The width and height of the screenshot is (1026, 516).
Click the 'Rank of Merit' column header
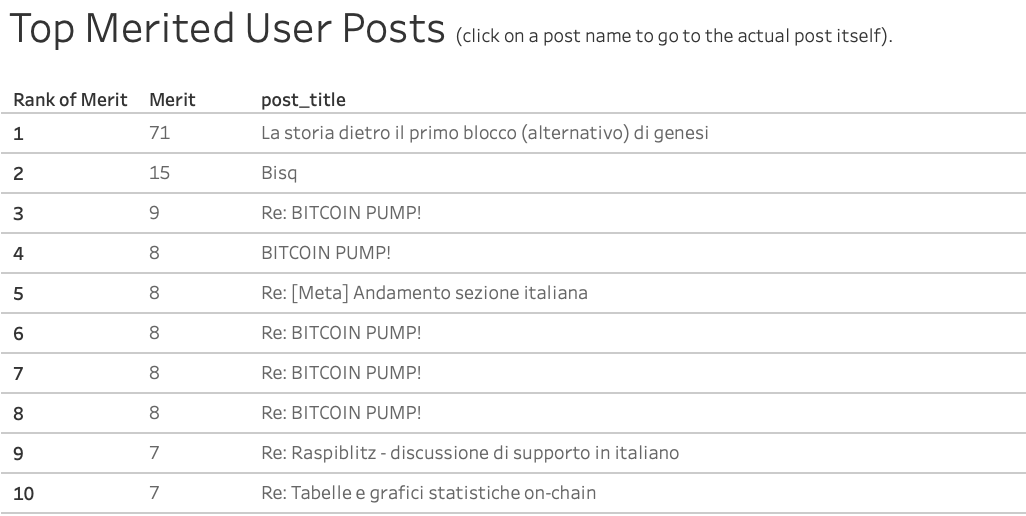pyautogui.click(x=70, y=99)
